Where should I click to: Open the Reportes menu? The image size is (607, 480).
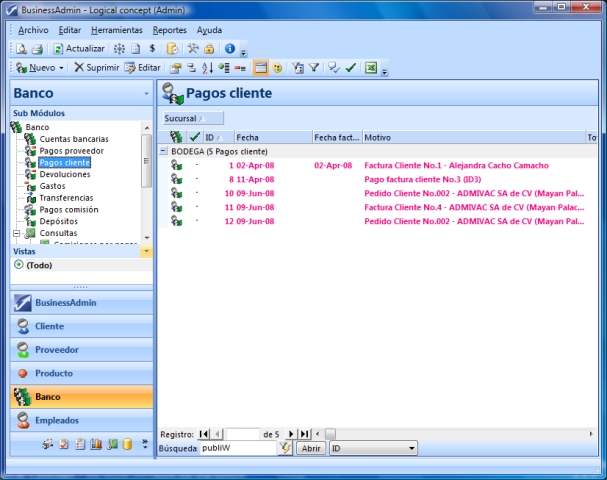pos(169,30)
